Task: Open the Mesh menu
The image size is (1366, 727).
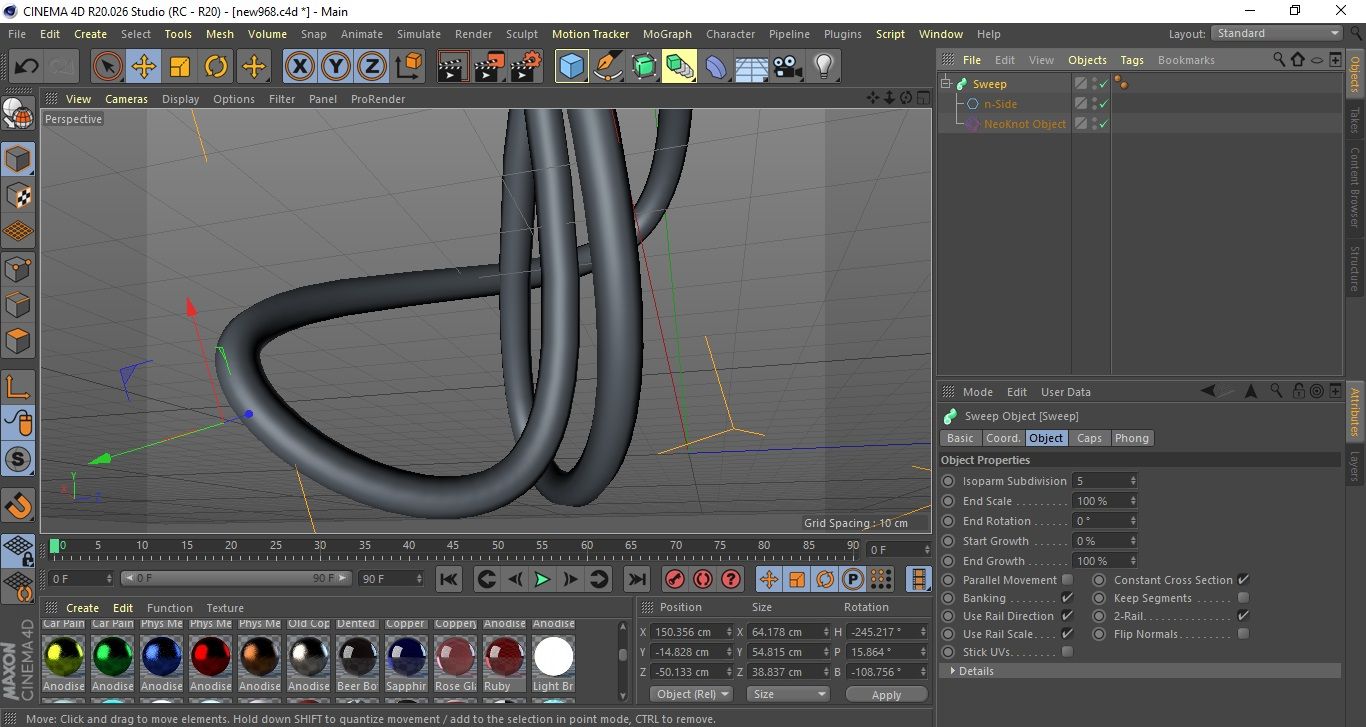Action: click(220, 34)
